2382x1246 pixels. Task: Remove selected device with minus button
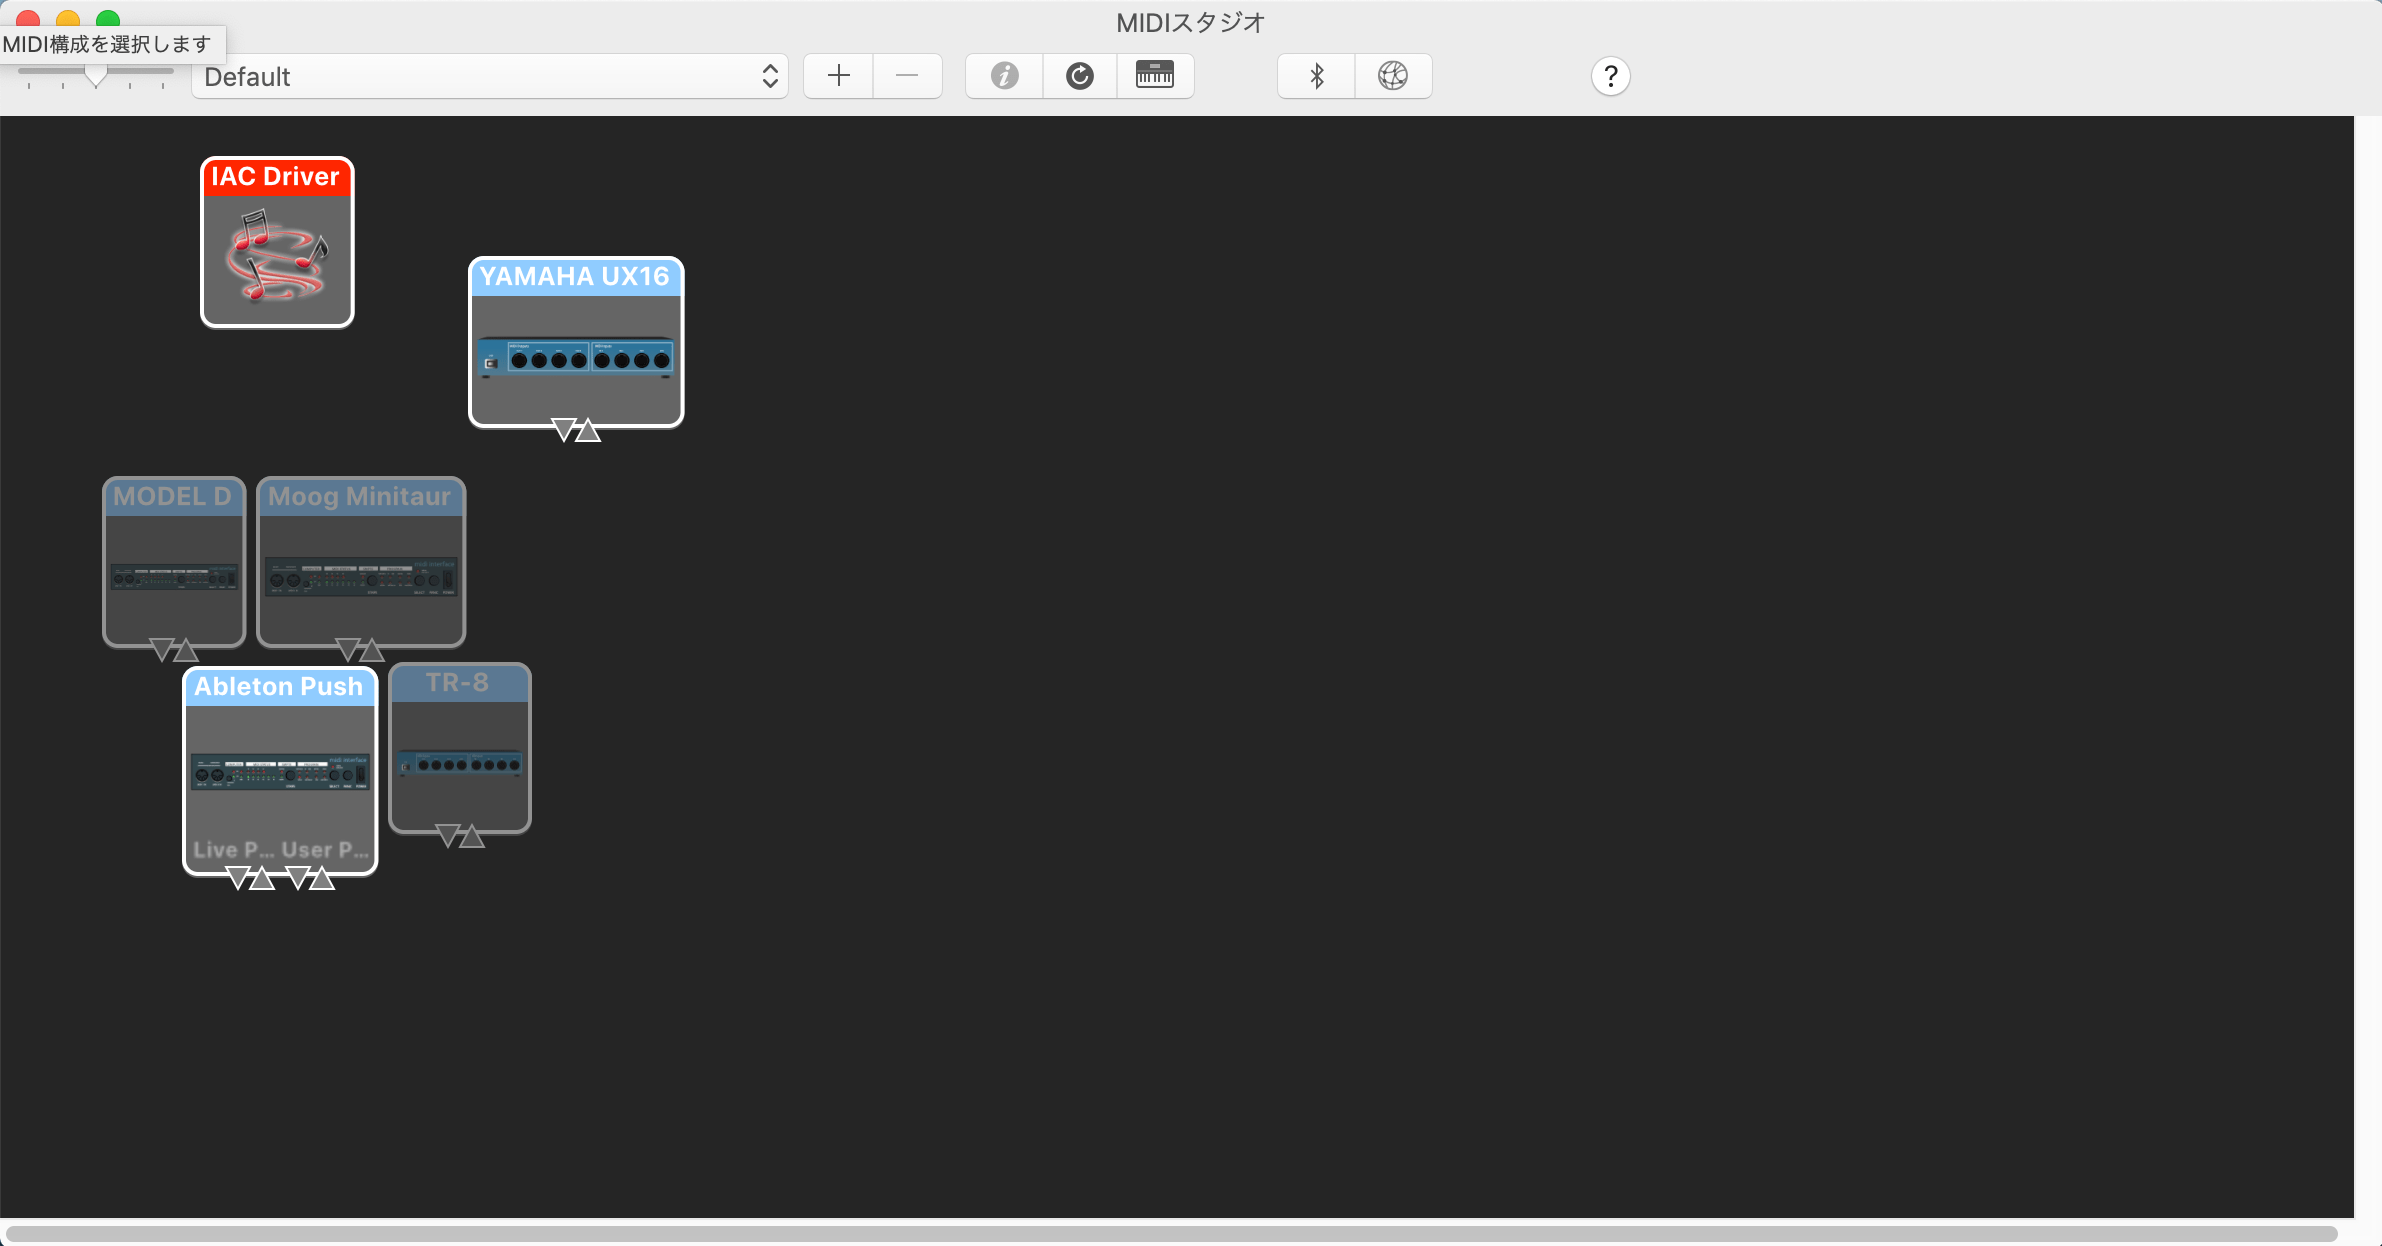907,76
